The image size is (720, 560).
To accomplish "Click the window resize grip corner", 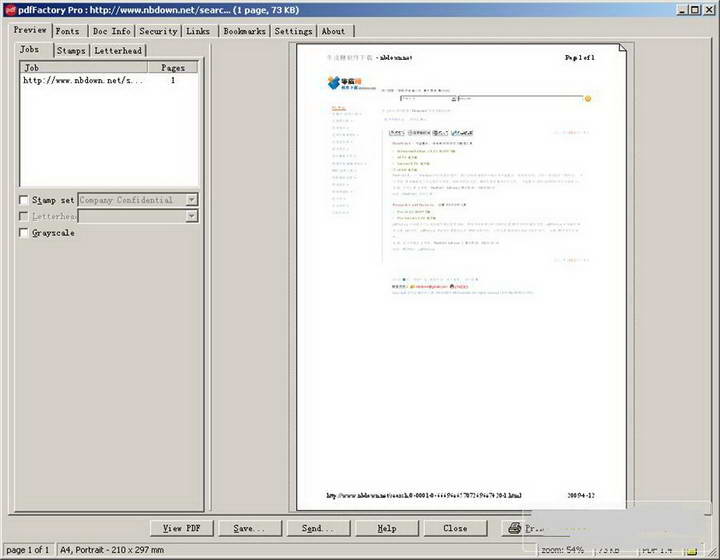I will 712,551.
